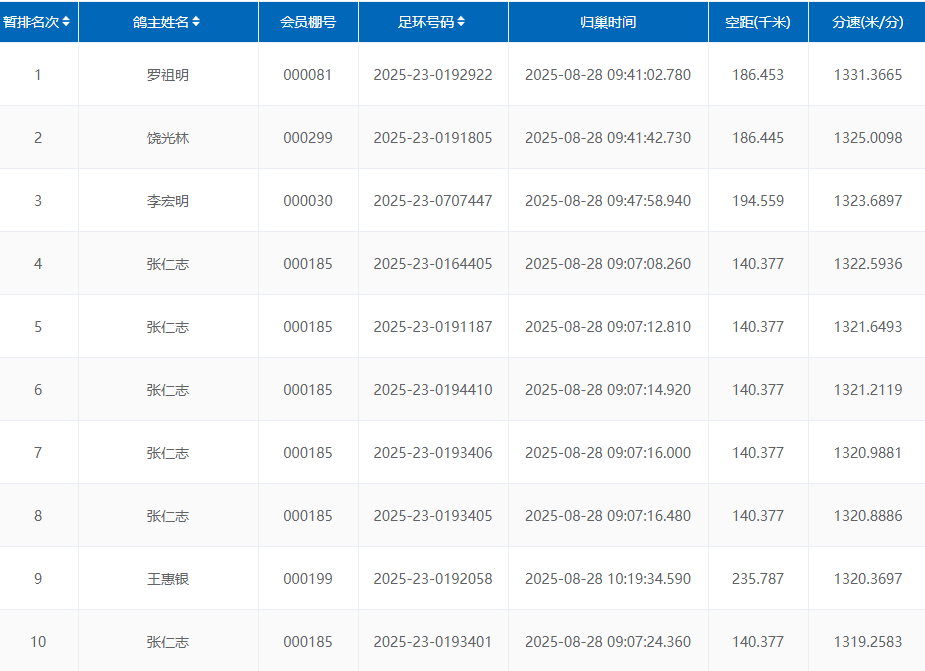
Task: Select ring number 2025-23-0164405
Action: [433, 264]
